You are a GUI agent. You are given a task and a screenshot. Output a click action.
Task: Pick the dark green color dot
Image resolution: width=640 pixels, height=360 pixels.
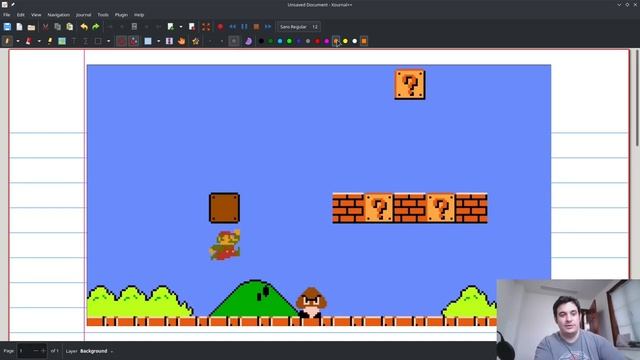click(271, 41)
